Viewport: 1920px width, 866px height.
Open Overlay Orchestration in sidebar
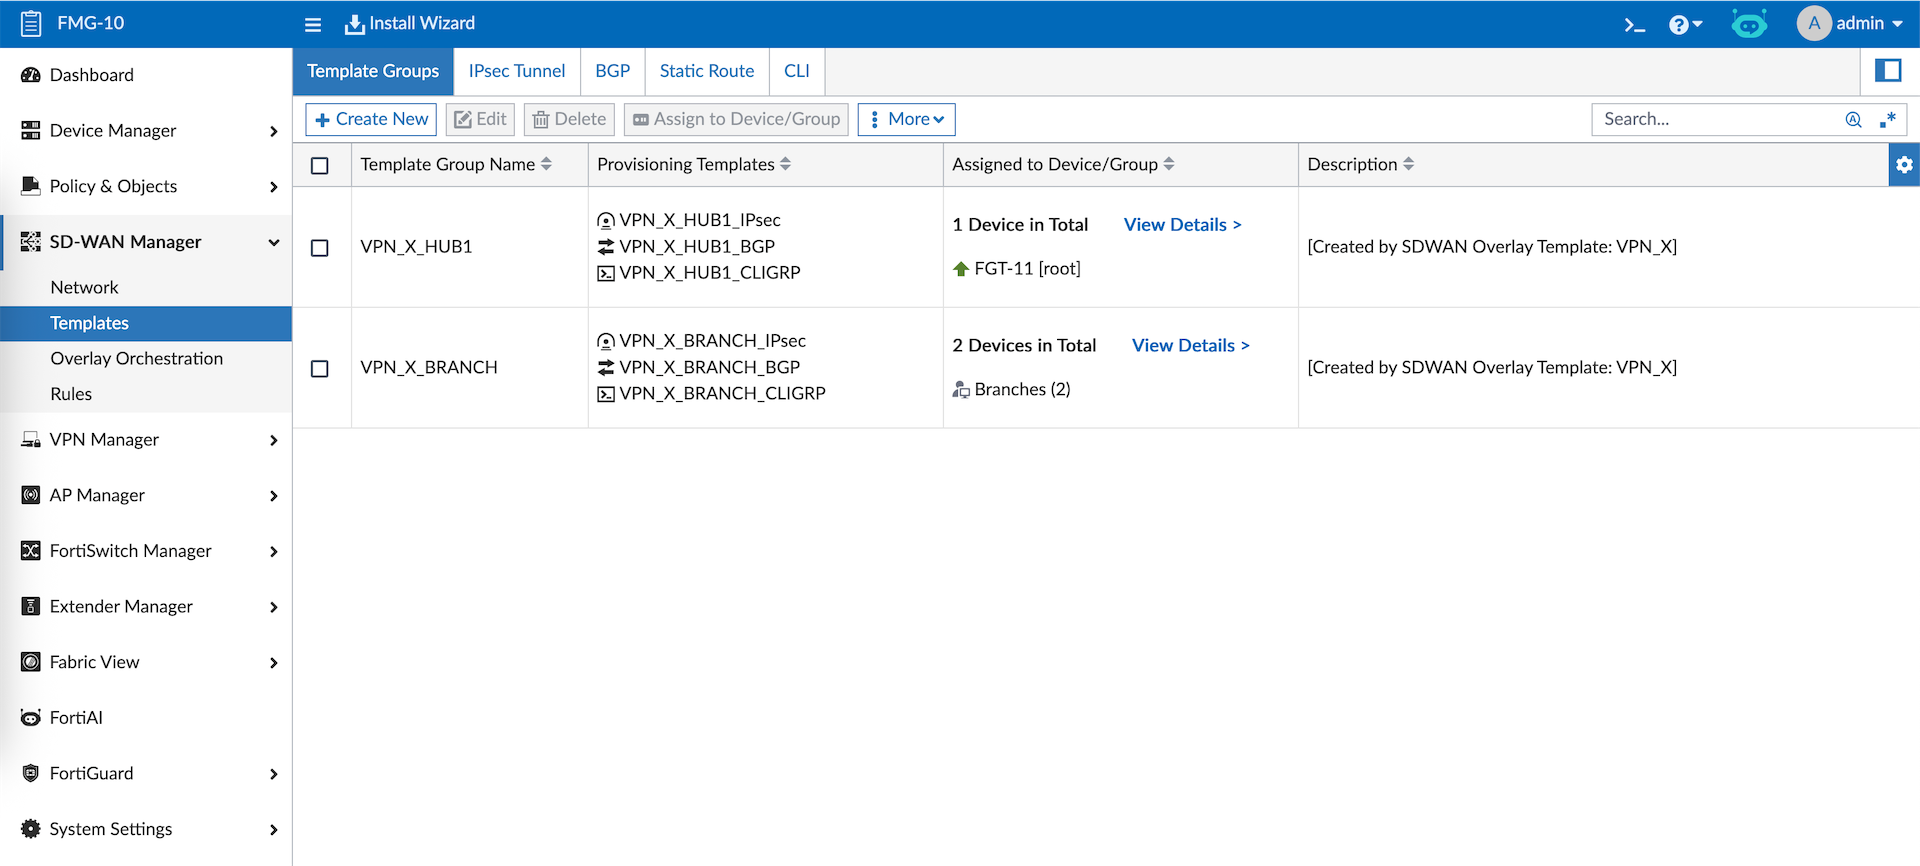click(x=137, y=359)
